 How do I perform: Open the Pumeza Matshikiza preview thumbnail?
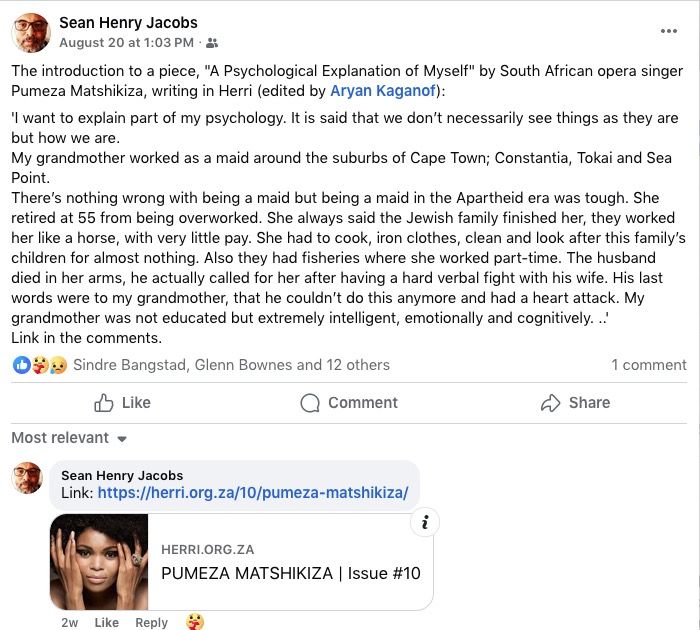click(x=99, y=562)
